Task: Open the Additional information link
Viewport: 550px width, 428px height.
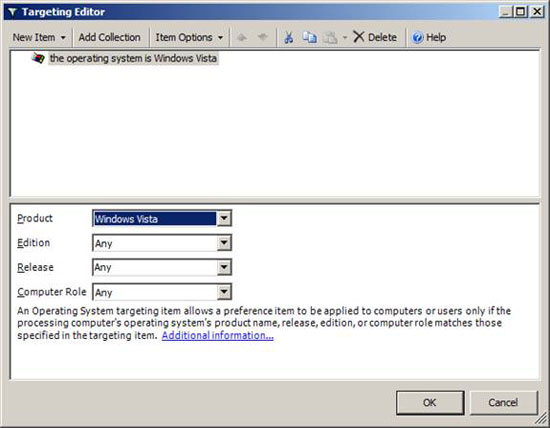Action: pos(217,335)
